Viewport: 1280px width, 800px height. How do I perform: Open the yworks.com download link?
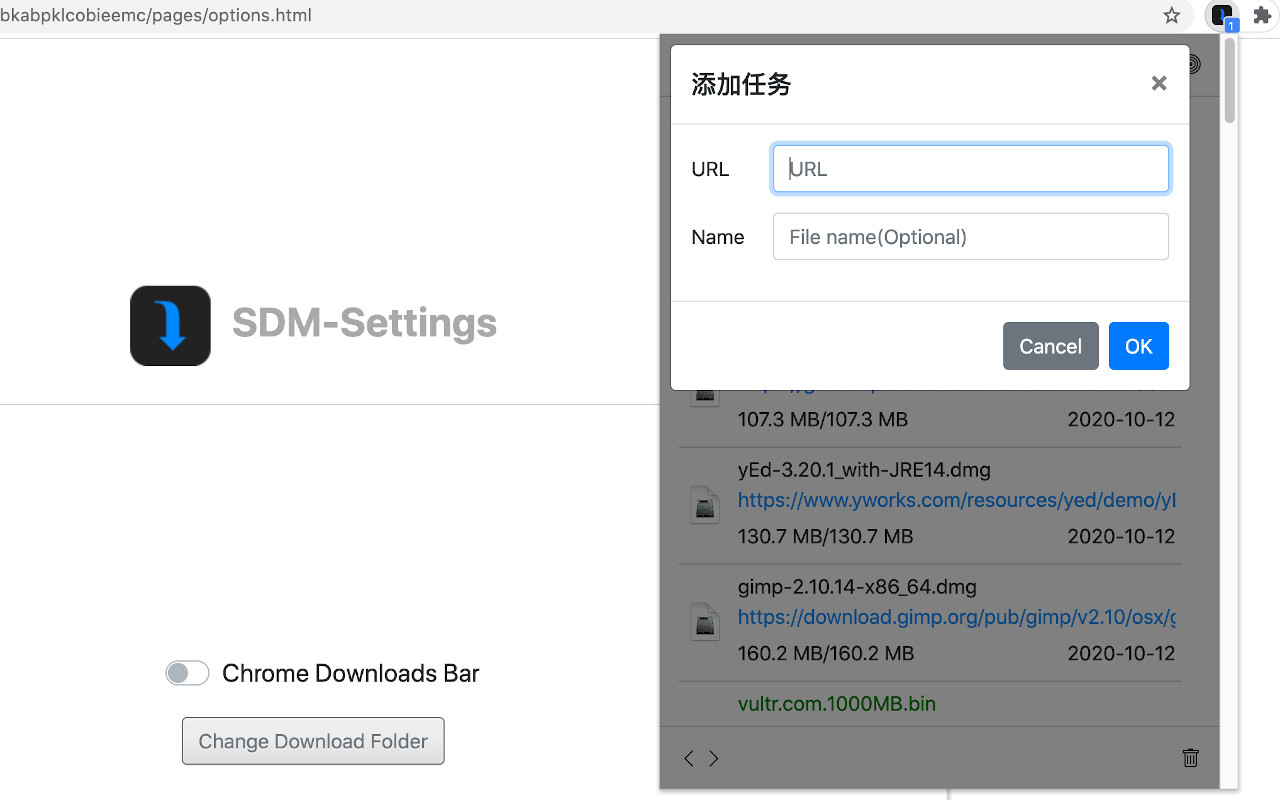coord(956,500)
